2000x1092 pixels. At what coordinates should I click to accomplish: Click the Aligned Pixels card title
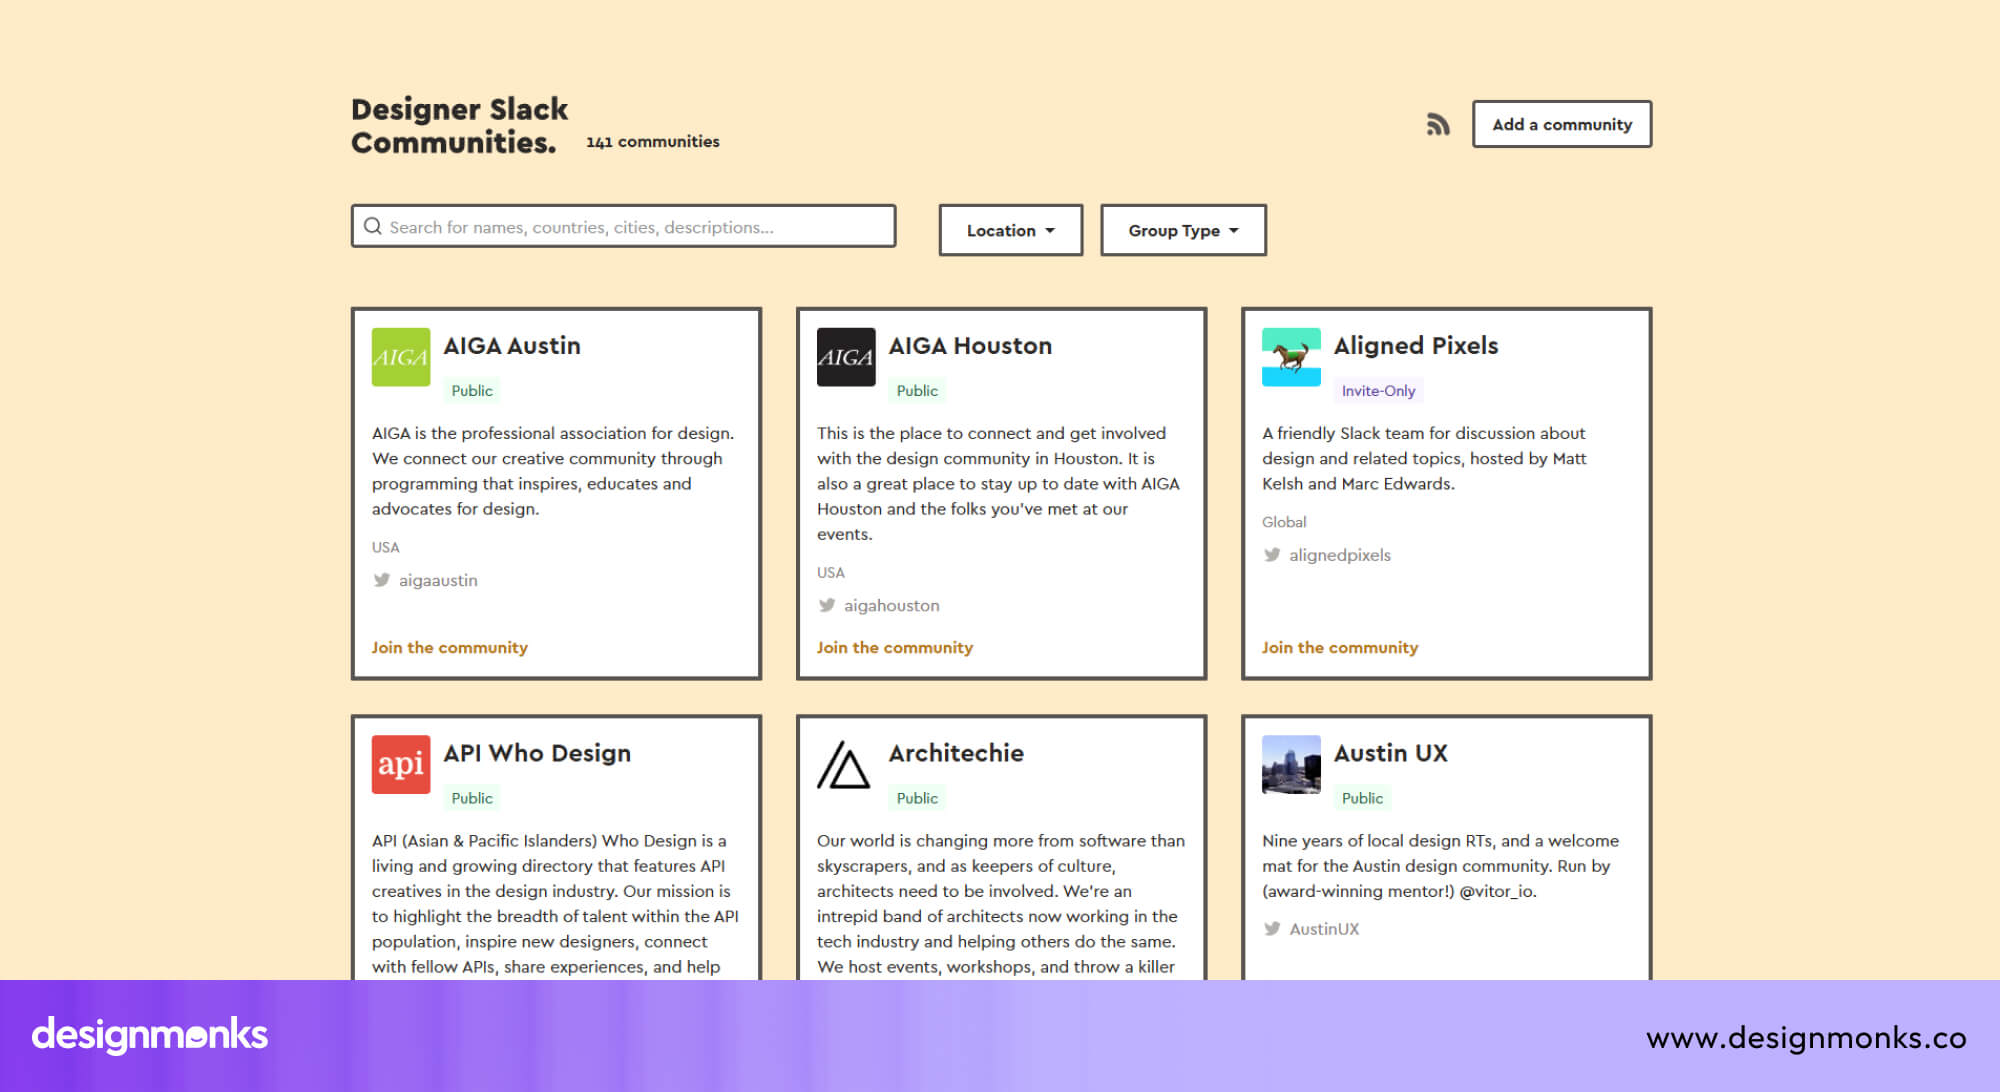pos(1415,345)
